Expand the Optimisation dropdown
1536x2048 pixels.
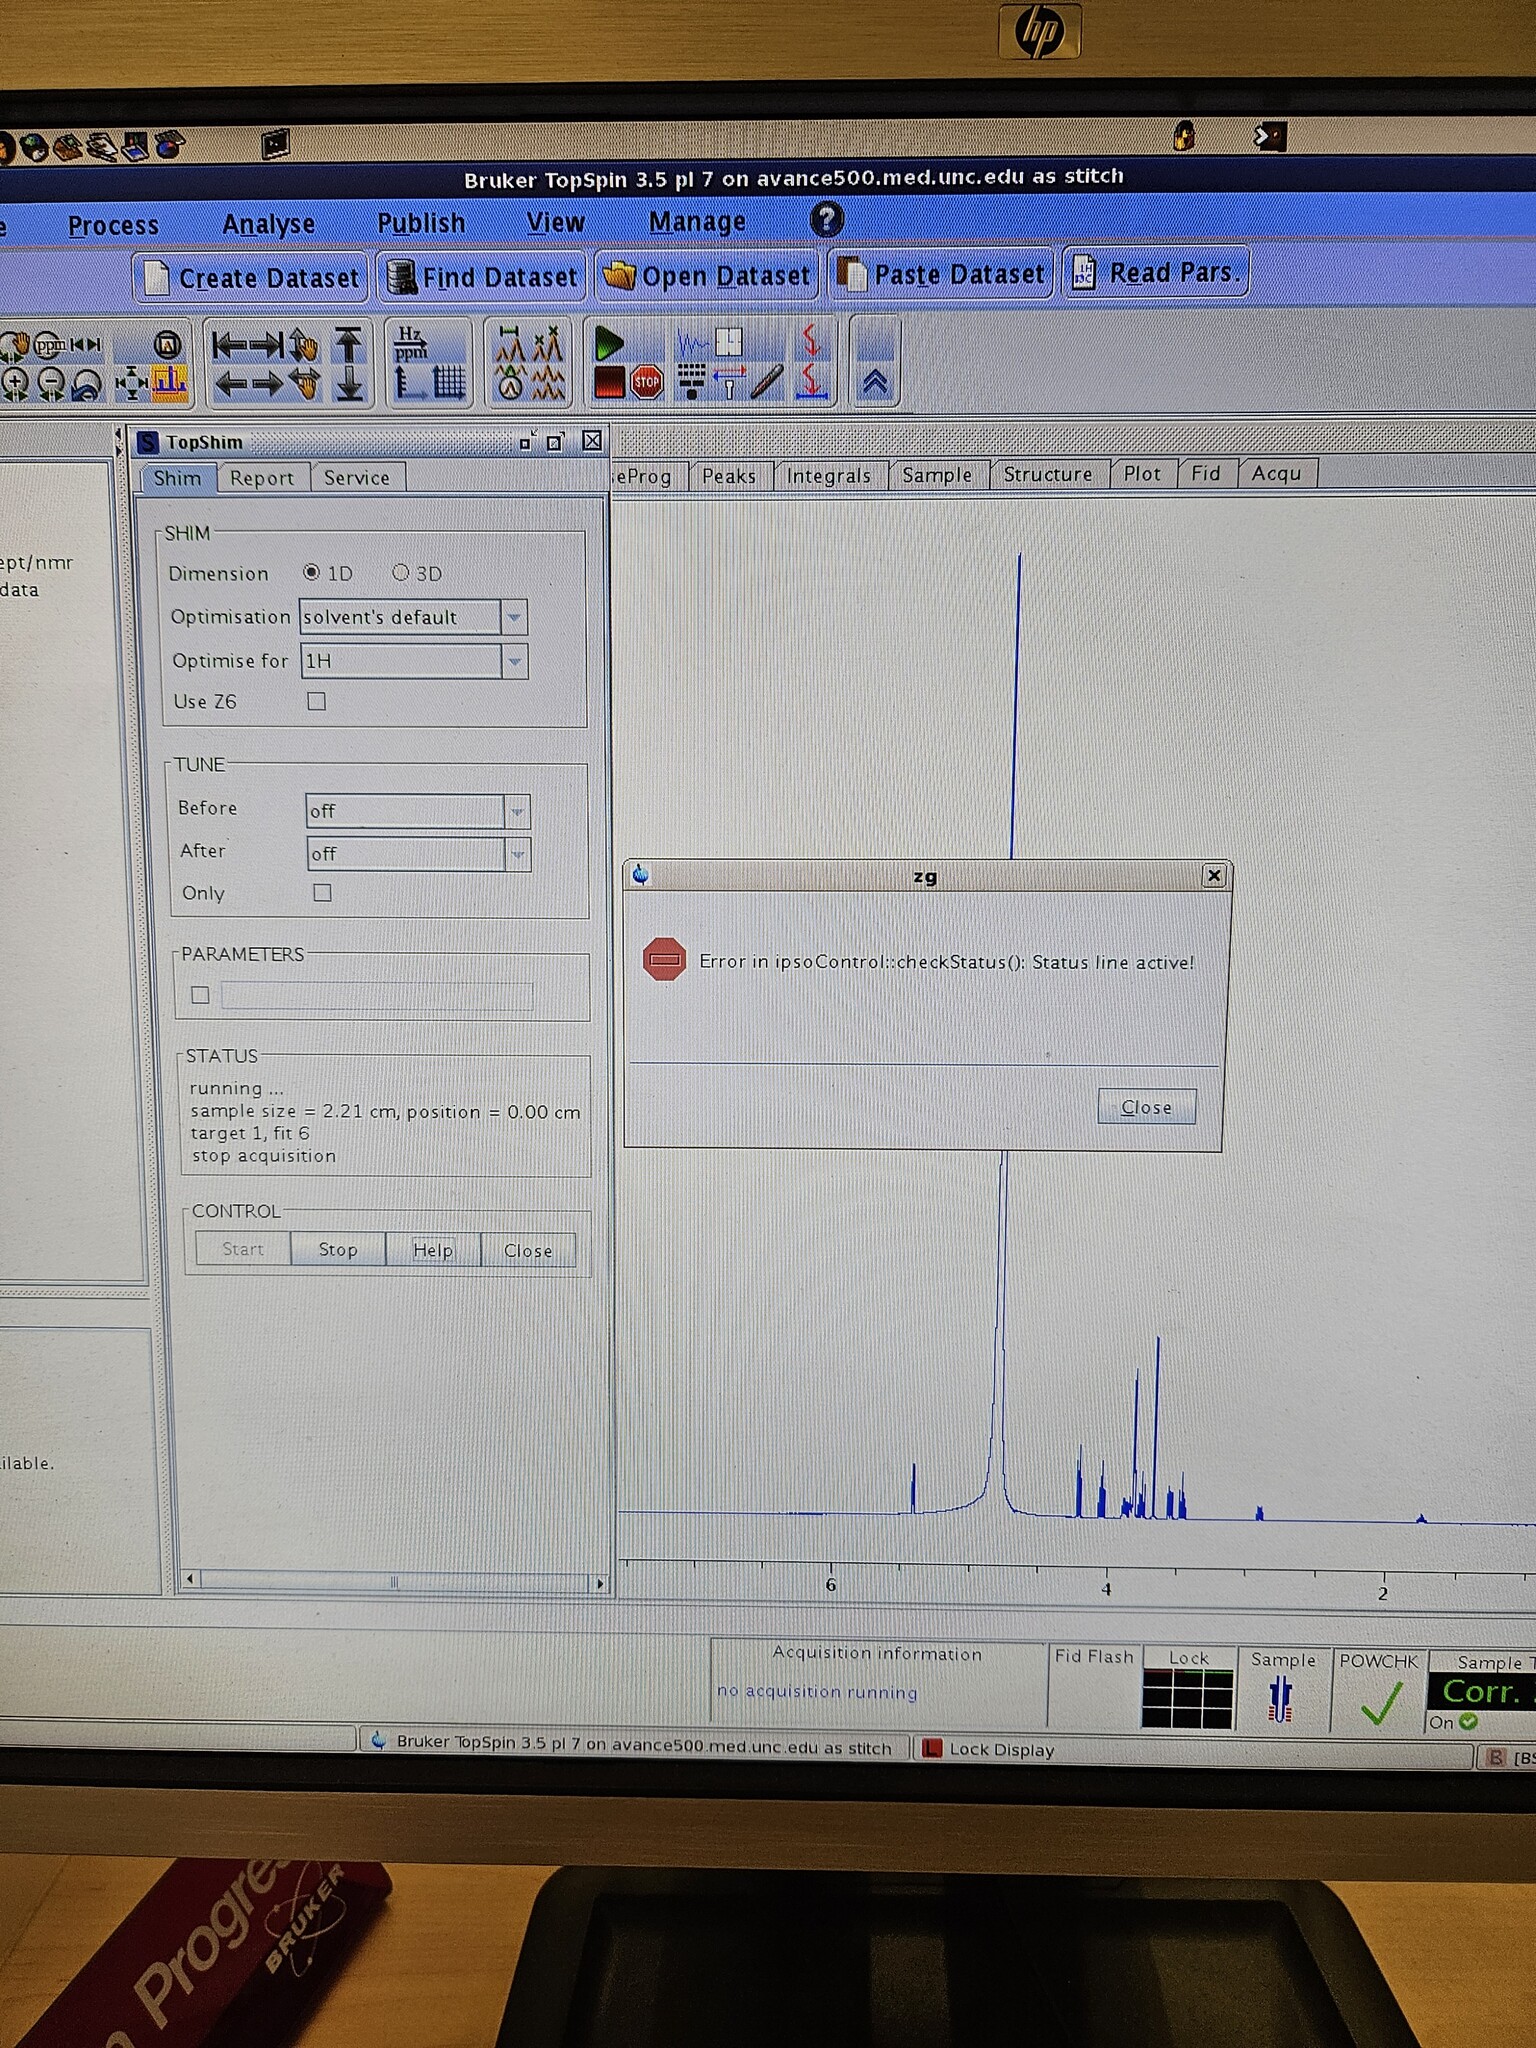[514, 618]
